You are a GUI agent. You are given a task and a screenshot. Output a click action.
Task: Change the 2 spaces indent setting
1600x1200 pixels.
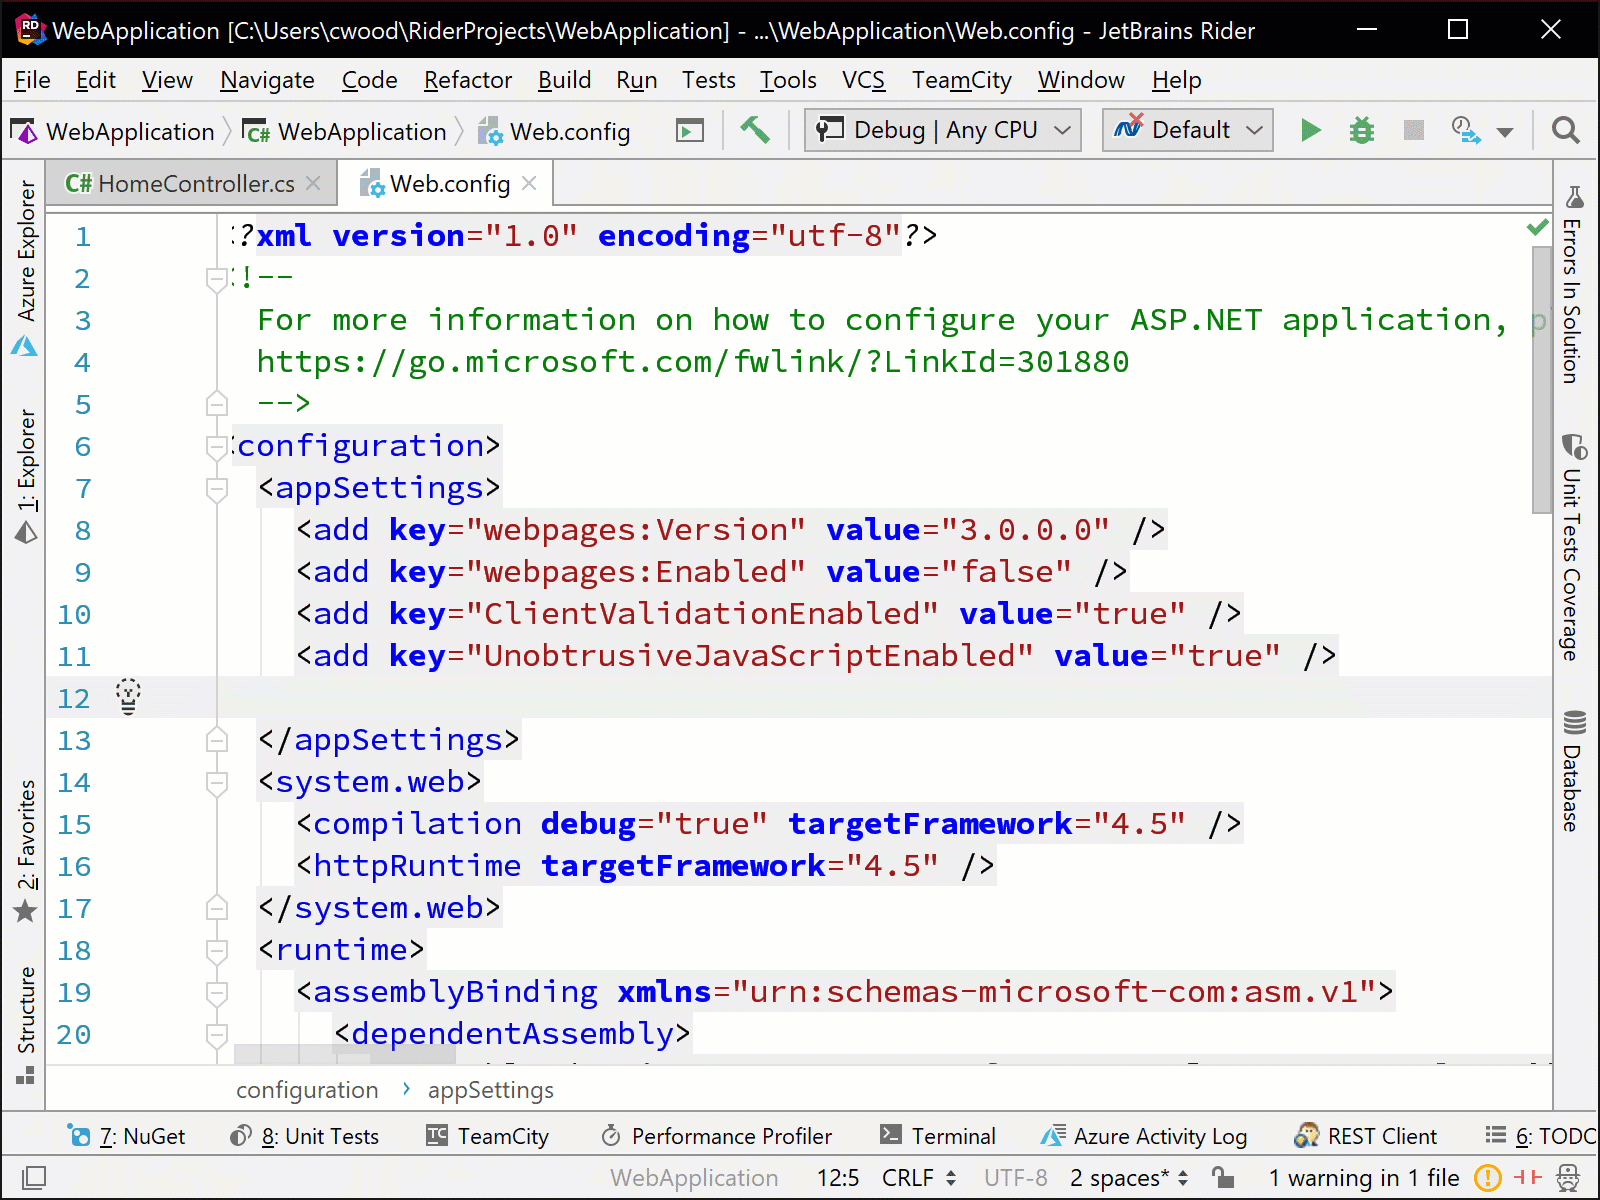[1129, 1178]
